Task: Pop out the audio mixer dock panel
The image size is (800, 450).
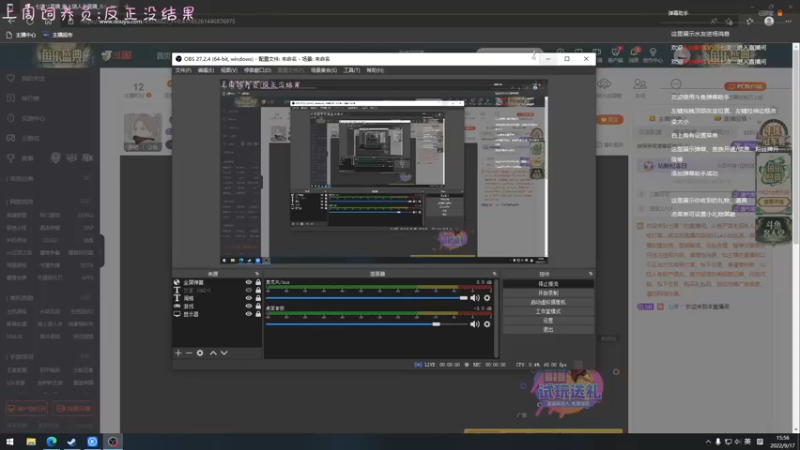Action: (x=494, y=274)
